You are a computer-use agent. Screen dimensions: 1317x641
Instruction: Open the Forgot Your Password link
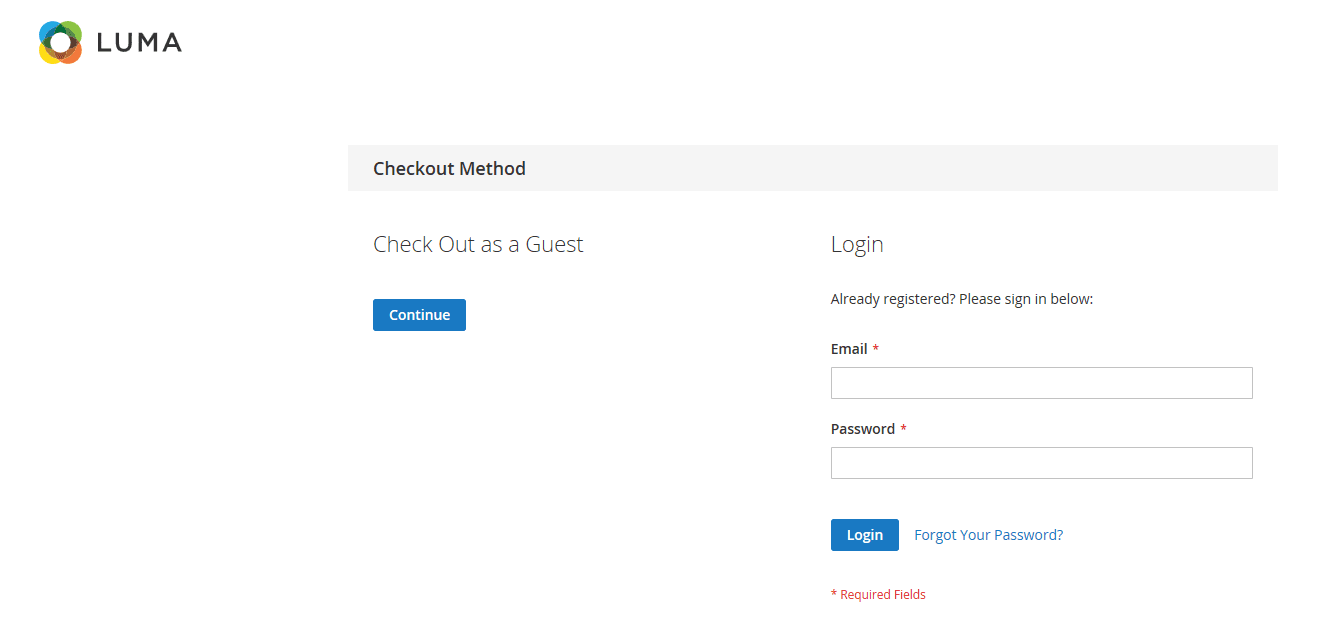[x=988, y=535]
